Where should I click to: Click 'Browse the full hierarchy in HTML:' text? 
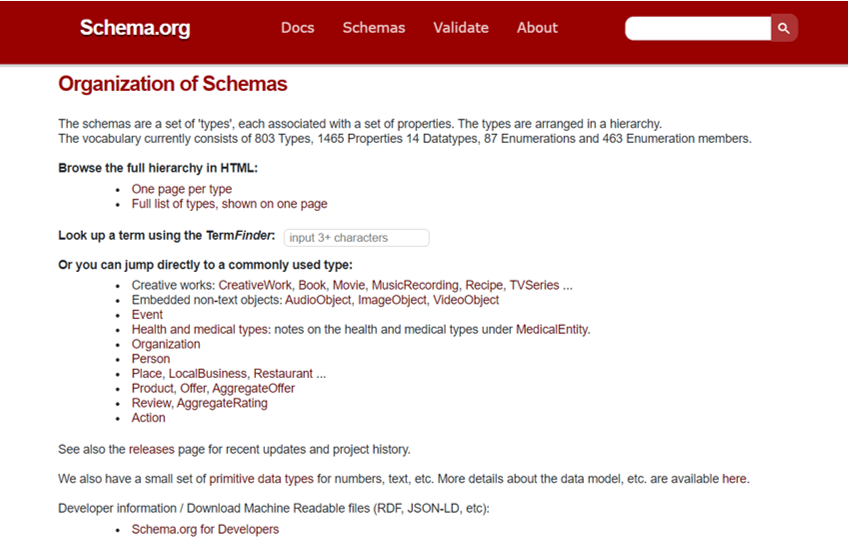[x=158, y=168]
